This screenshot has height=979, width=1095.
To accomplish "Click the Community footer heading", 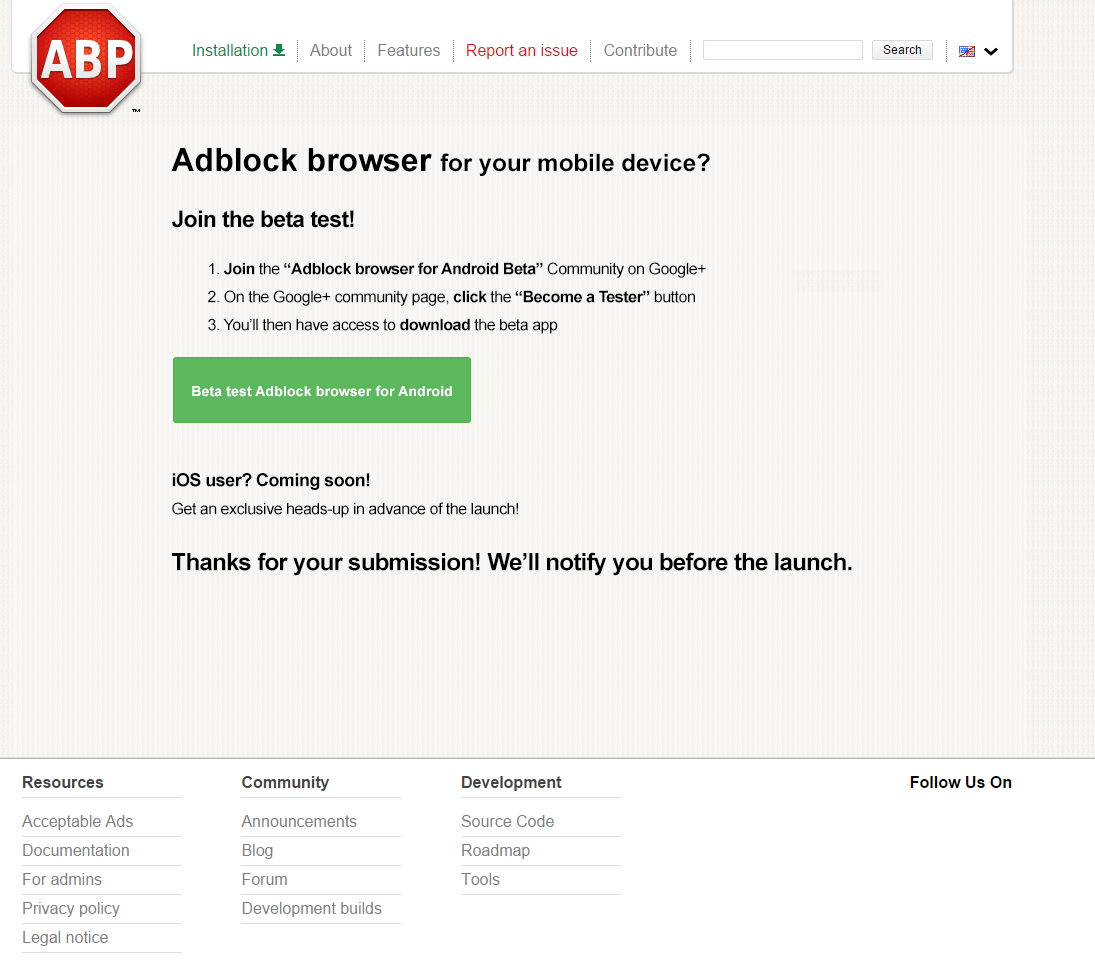I will [285, 782].
